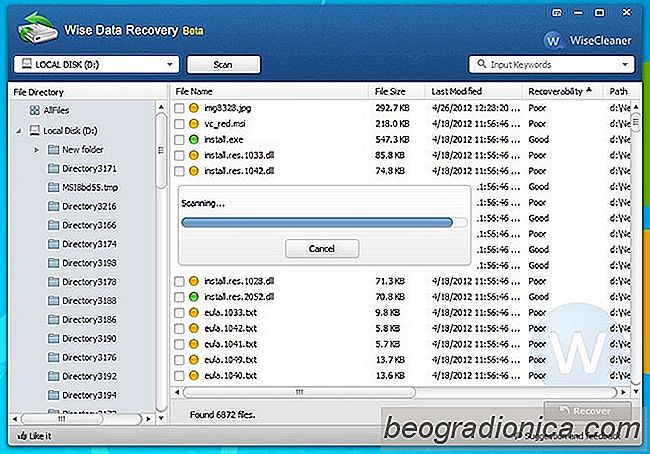Check the box for img8328.jpg

click(x=179, y=109)
